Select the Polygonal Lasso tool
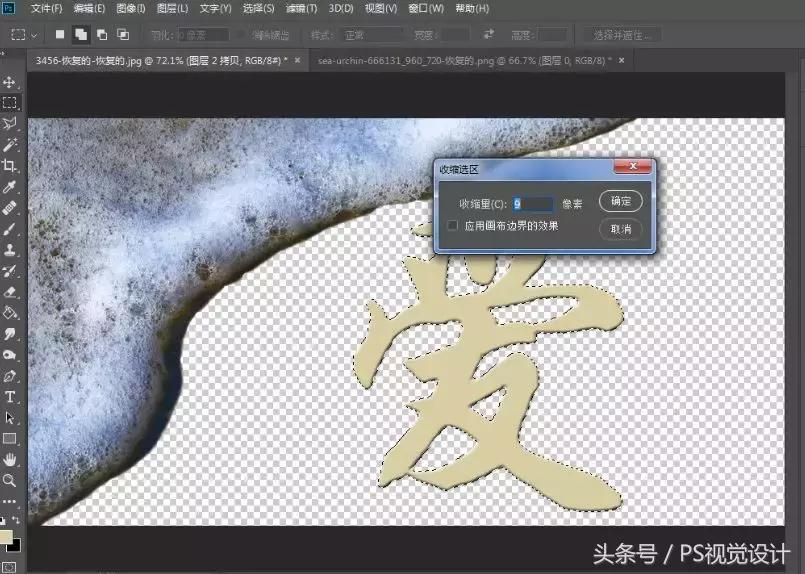This screenshot has width=805, height=574. click(x=9, y=123)
